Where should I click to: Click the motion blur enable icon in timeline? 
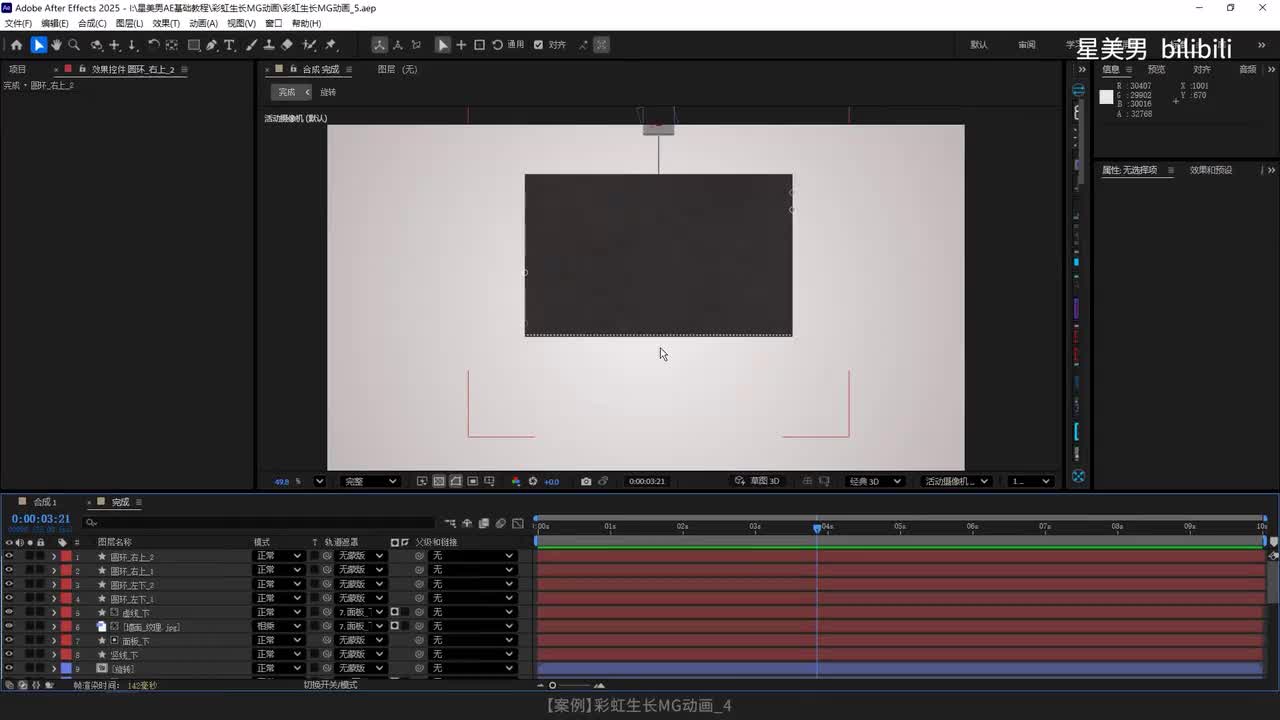(501, 523)
